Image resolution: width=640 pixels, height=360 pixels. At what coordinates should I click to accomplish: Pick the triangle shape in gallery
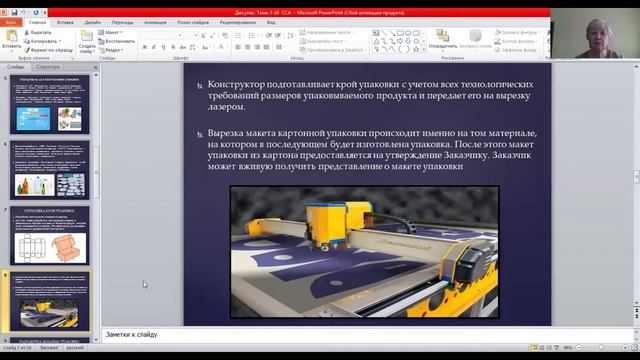point(376,41)
